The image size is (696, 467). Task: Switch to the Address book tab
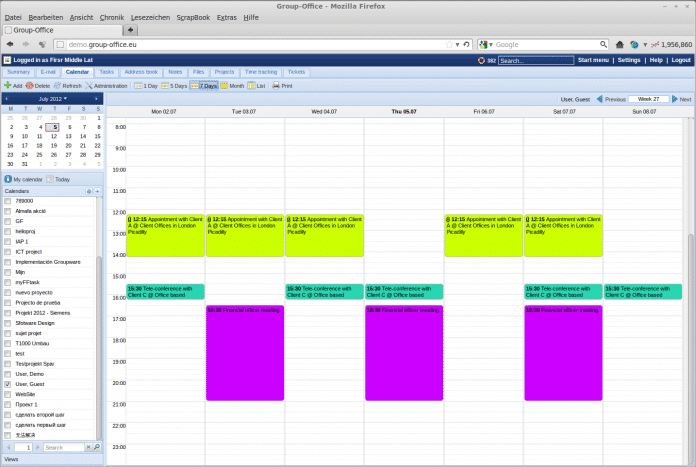[x=141, y=72]
